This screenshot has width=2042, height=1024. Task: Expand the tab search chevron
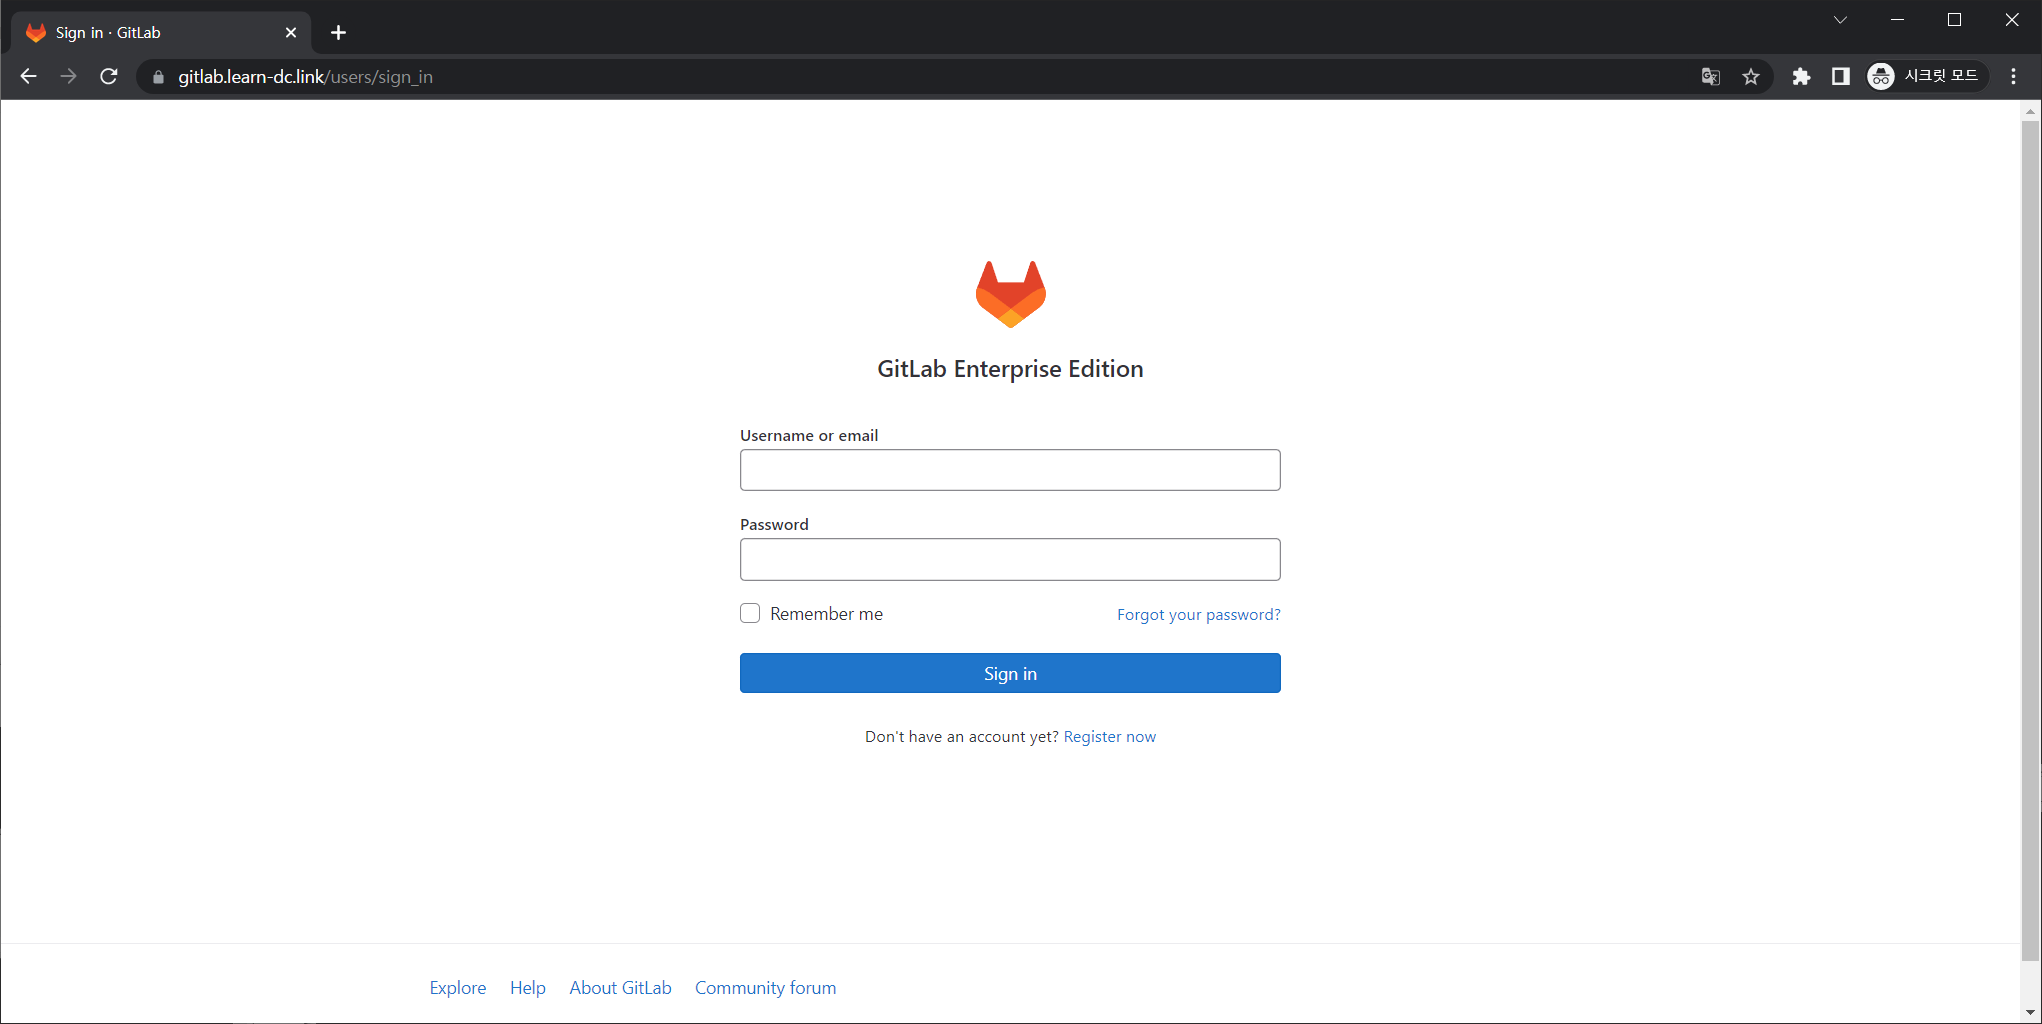(1840, 20)
